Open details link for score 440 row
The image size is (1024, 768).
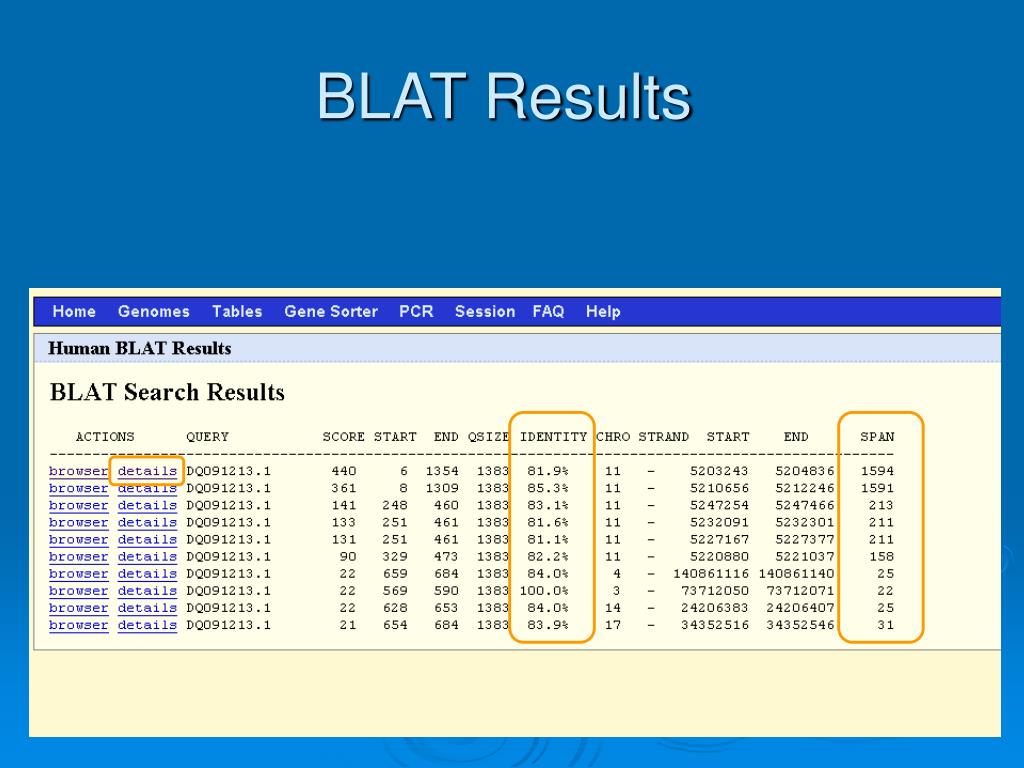click(x=147, y=471)
